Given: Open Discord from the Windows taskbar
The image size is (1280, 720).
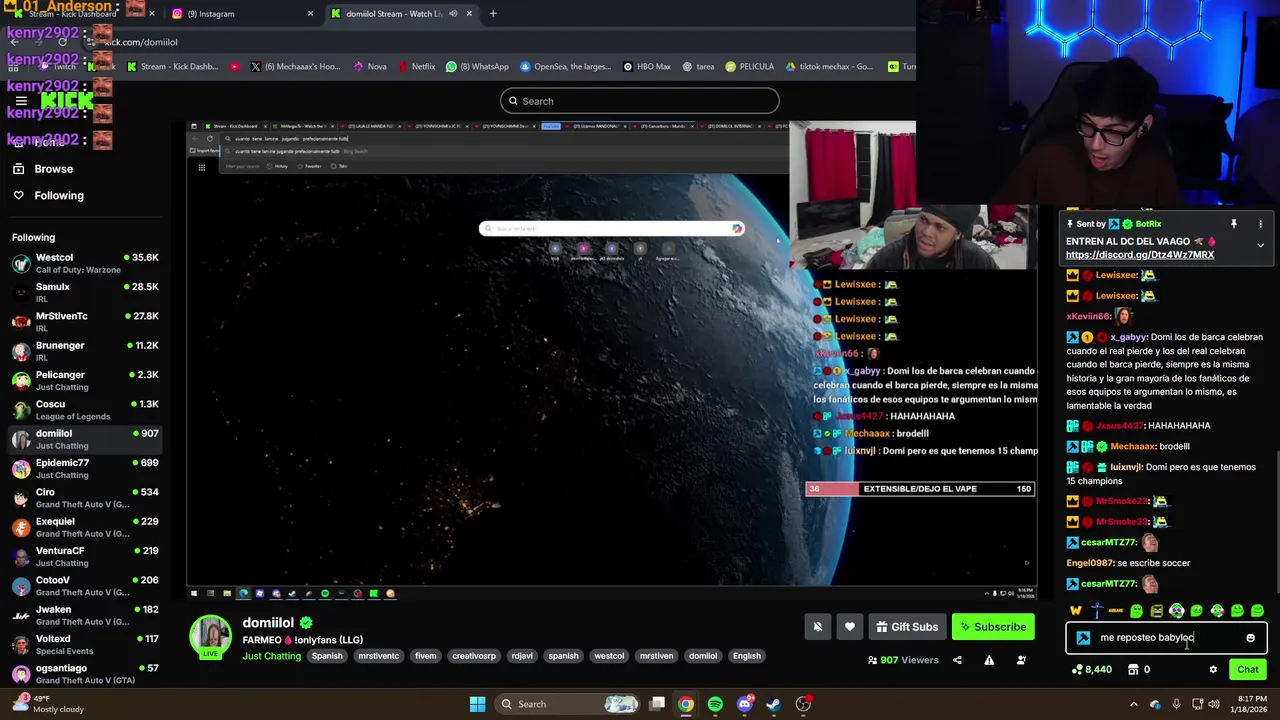Looking at the screenshot, I should 744,704.
